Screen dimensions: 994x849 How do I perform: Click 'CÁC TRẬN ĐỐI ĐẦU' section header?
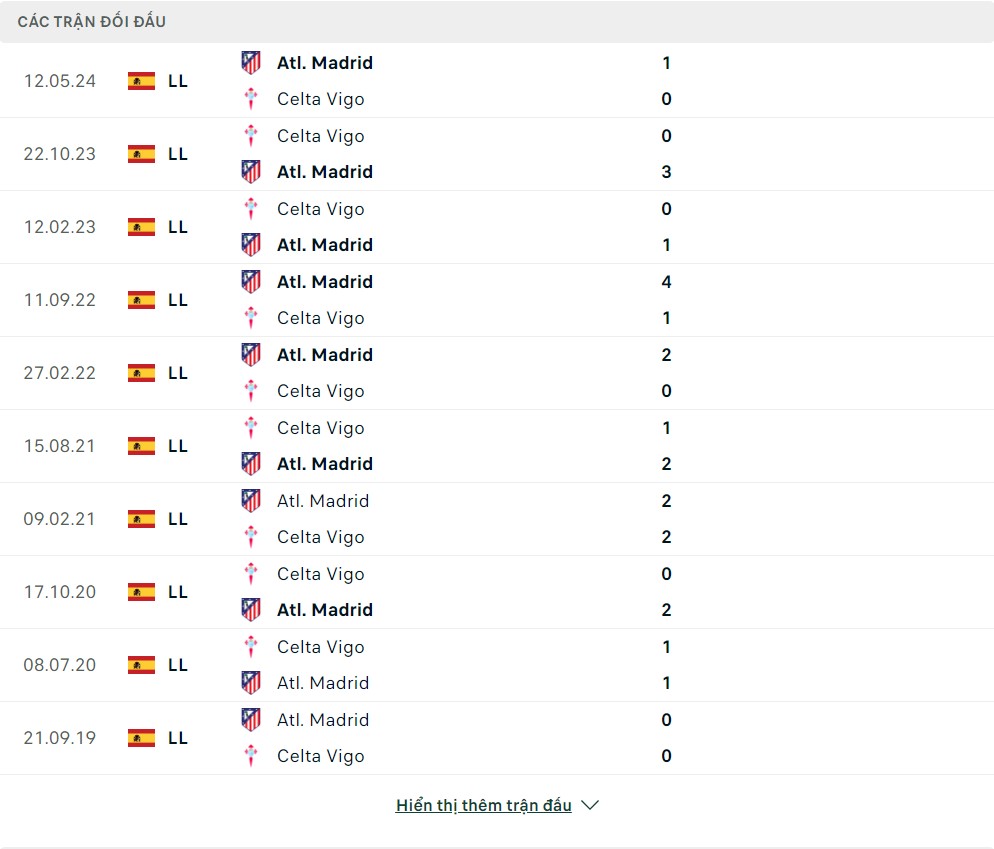pos(92,21)
